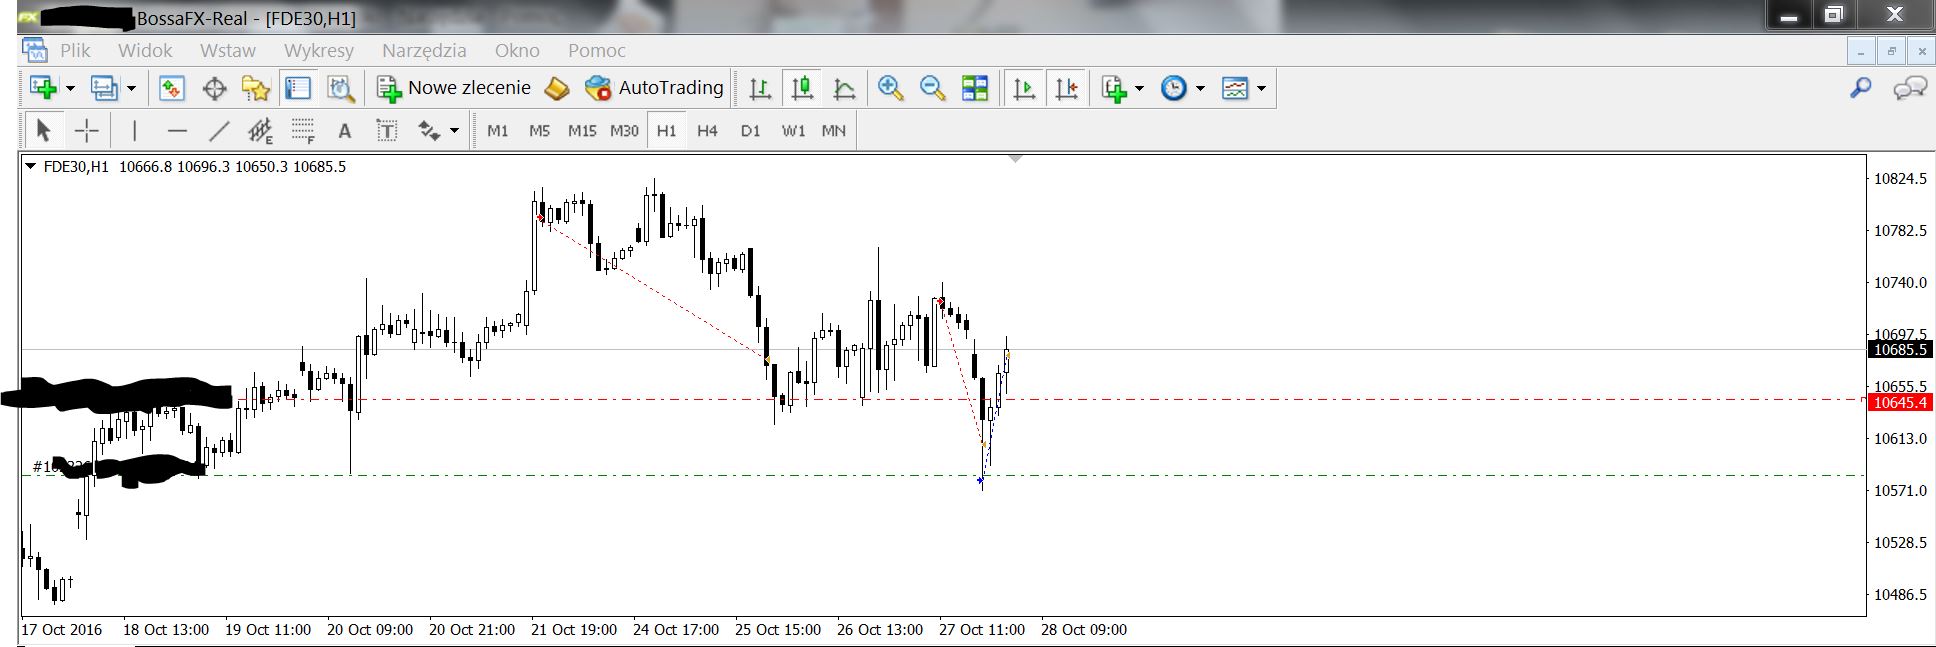Viewport: 1936px width, 647px height.
Task: Open the Widok menu
Action: 145,50
